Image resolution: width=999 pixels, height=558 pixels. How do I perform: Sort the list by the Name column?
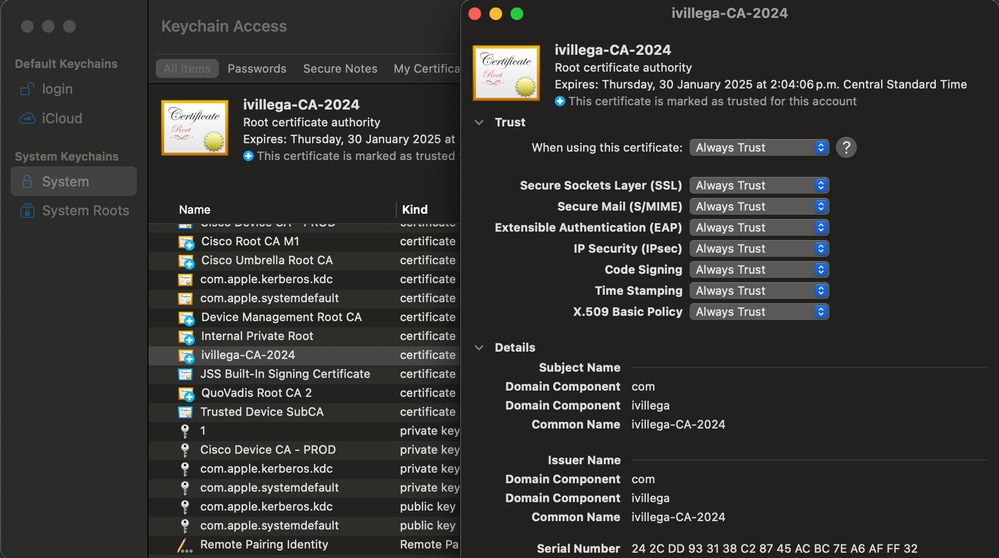(194, 210)
